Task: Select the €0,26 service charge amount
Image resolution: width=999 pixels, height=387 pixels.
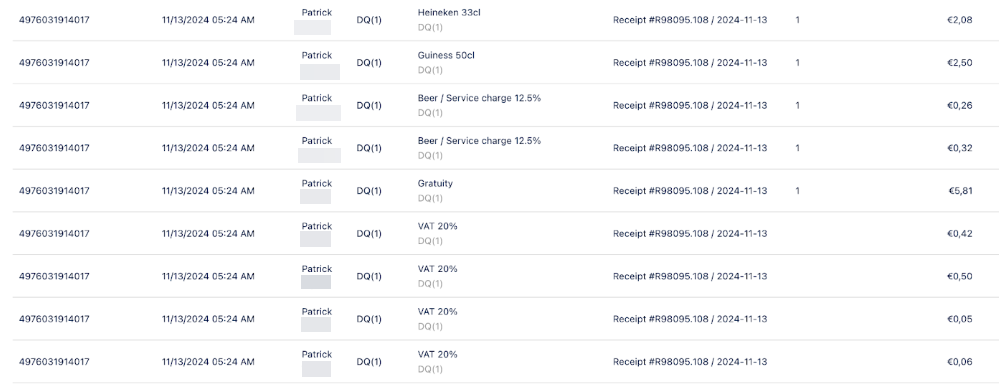Action: 959,105
